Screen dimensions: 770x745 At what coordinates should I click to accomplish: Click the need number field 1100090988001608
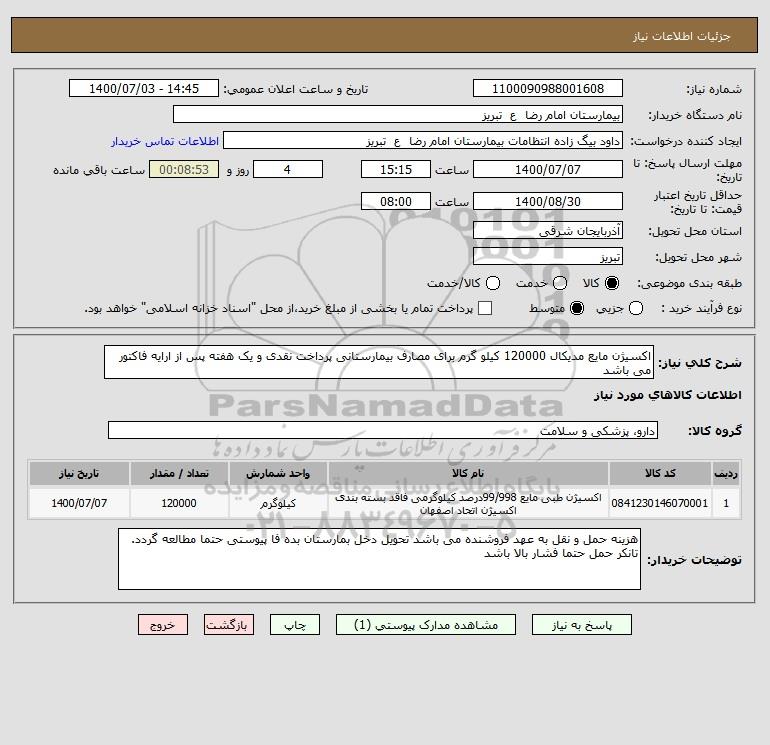[548, 88]
